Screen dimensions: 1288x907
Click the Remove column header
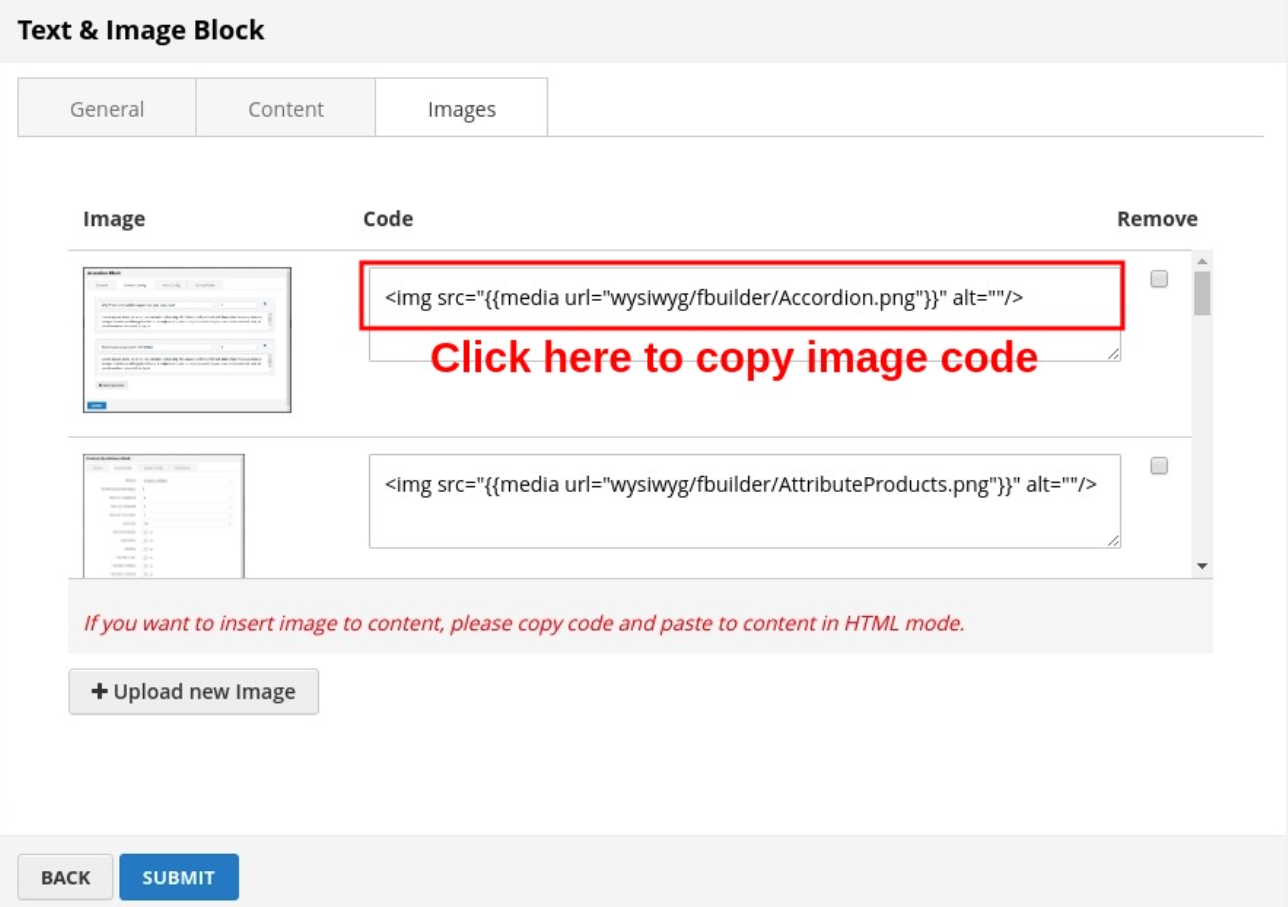pos(1156,219)
